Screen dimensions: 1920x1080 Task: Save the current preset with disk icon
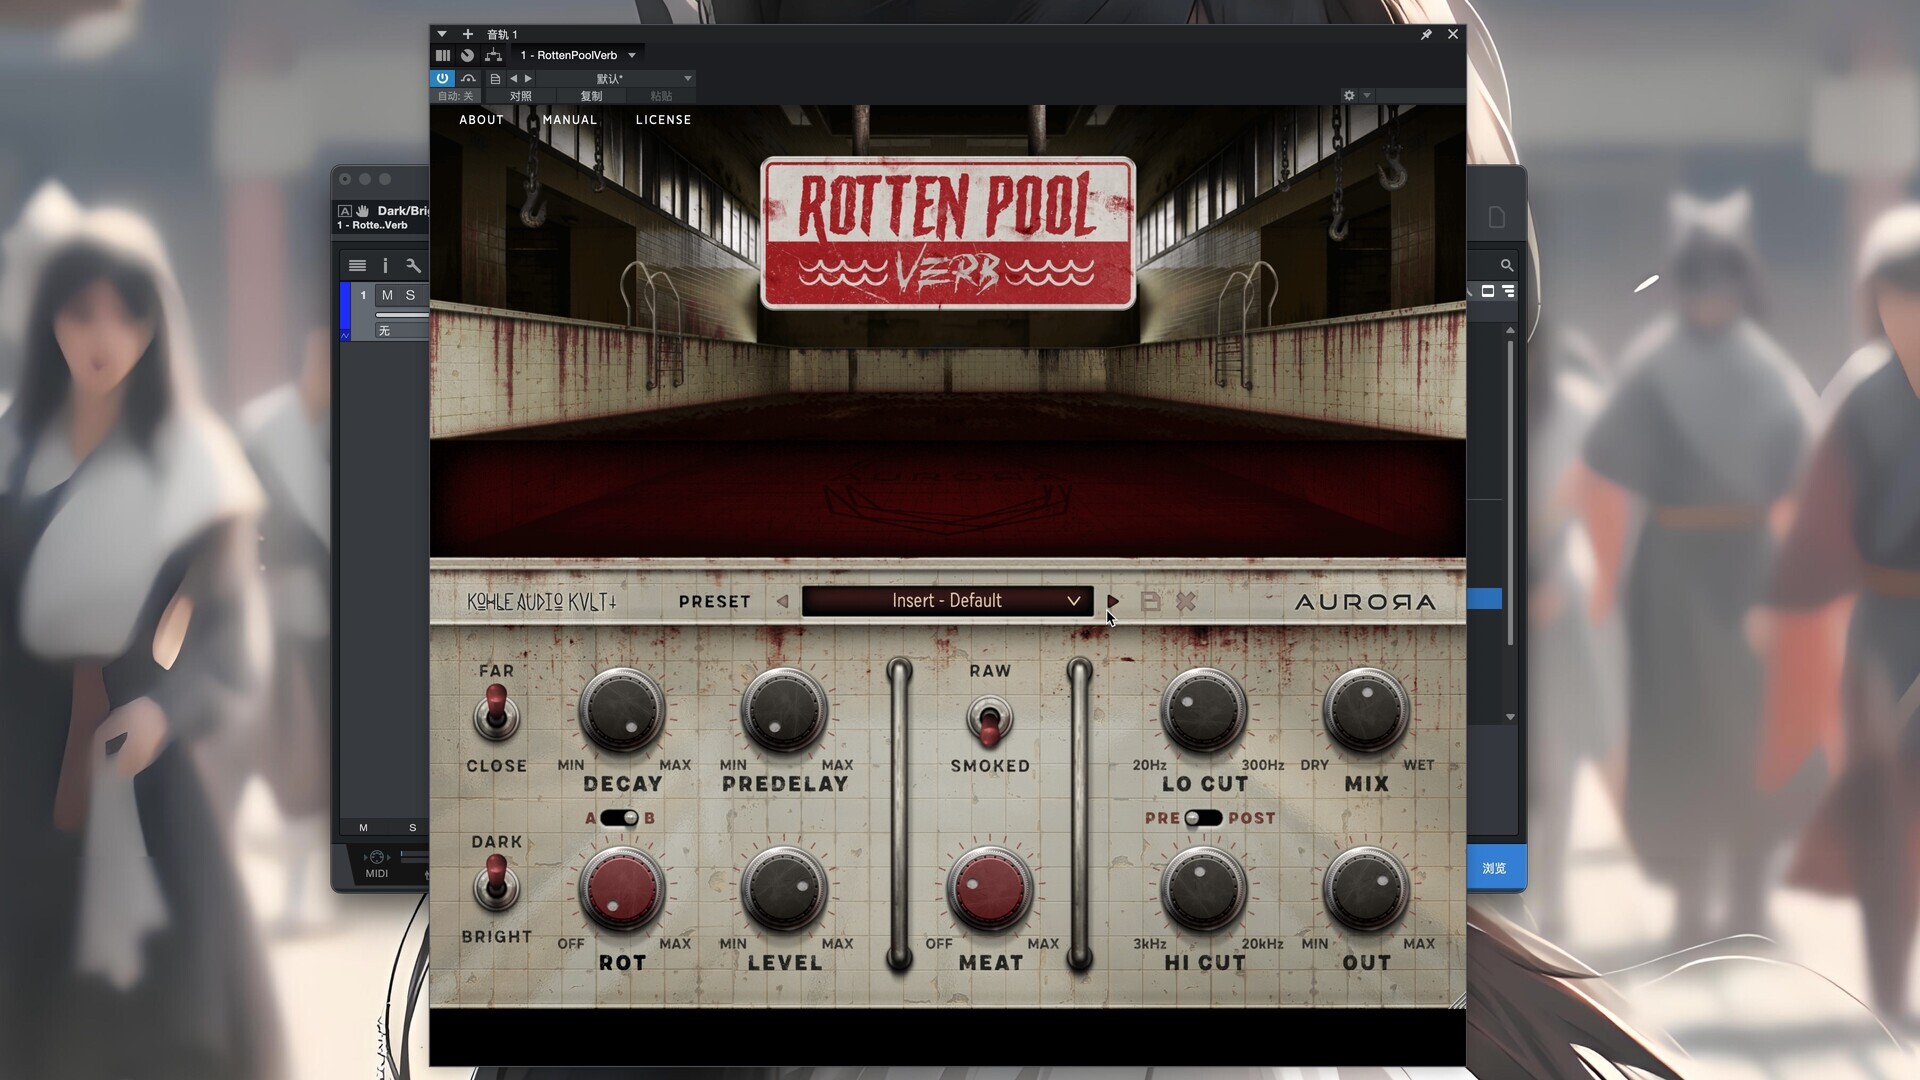pos(1150,601)
